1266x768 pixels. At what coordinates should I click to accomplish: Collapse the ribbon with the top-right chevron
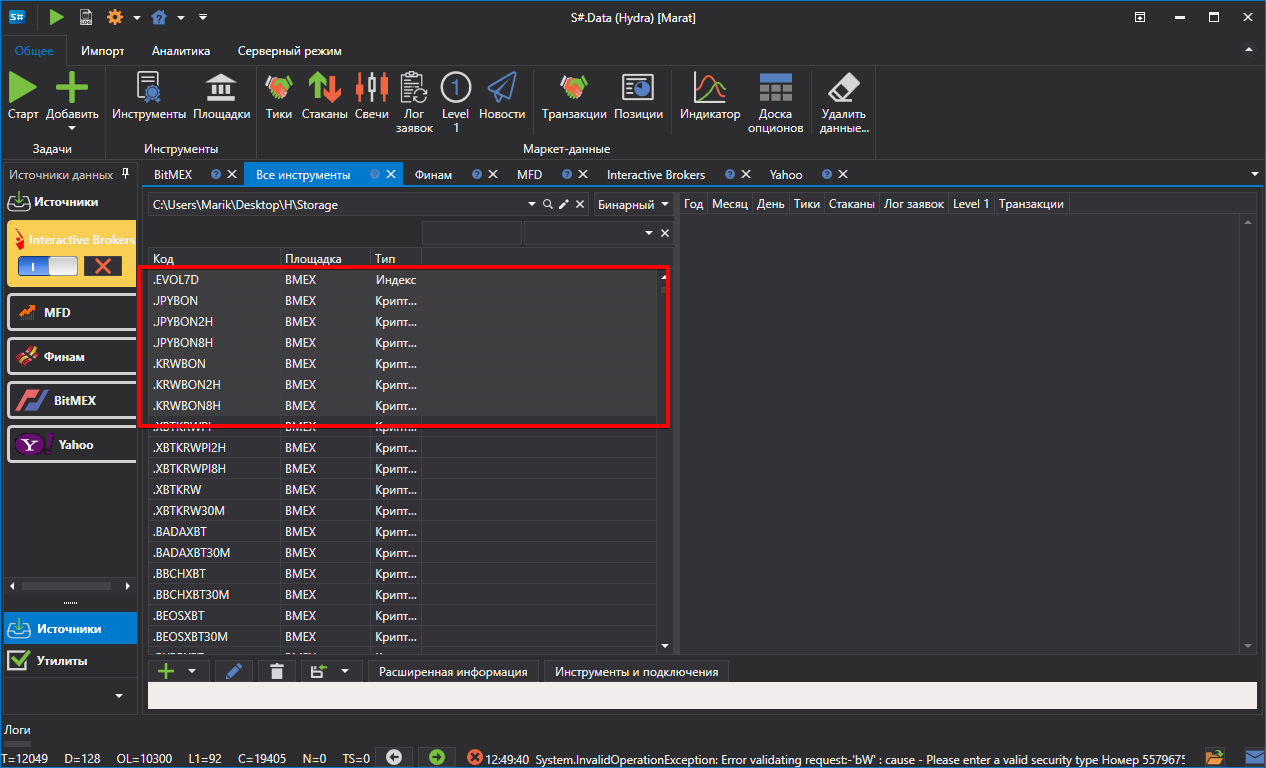click(1247, 49)
